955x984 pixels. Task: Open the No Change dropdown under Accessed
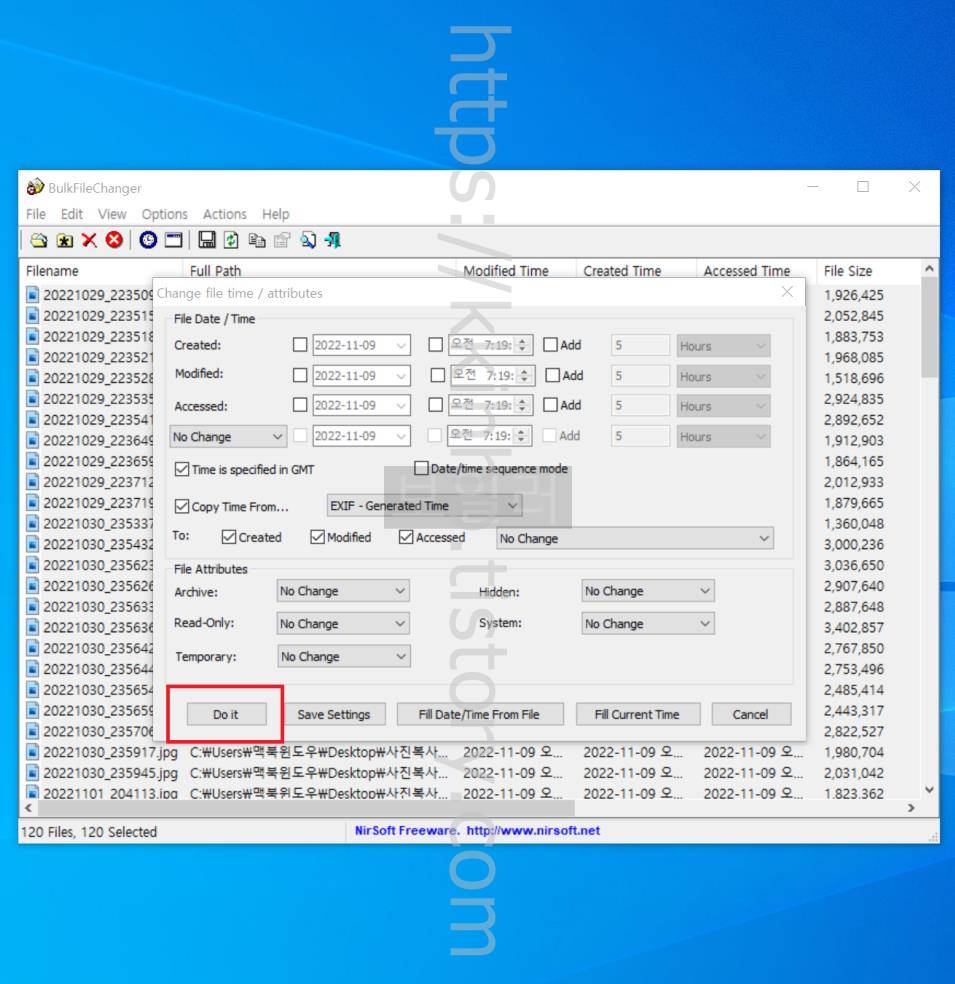tap(228, 437)
